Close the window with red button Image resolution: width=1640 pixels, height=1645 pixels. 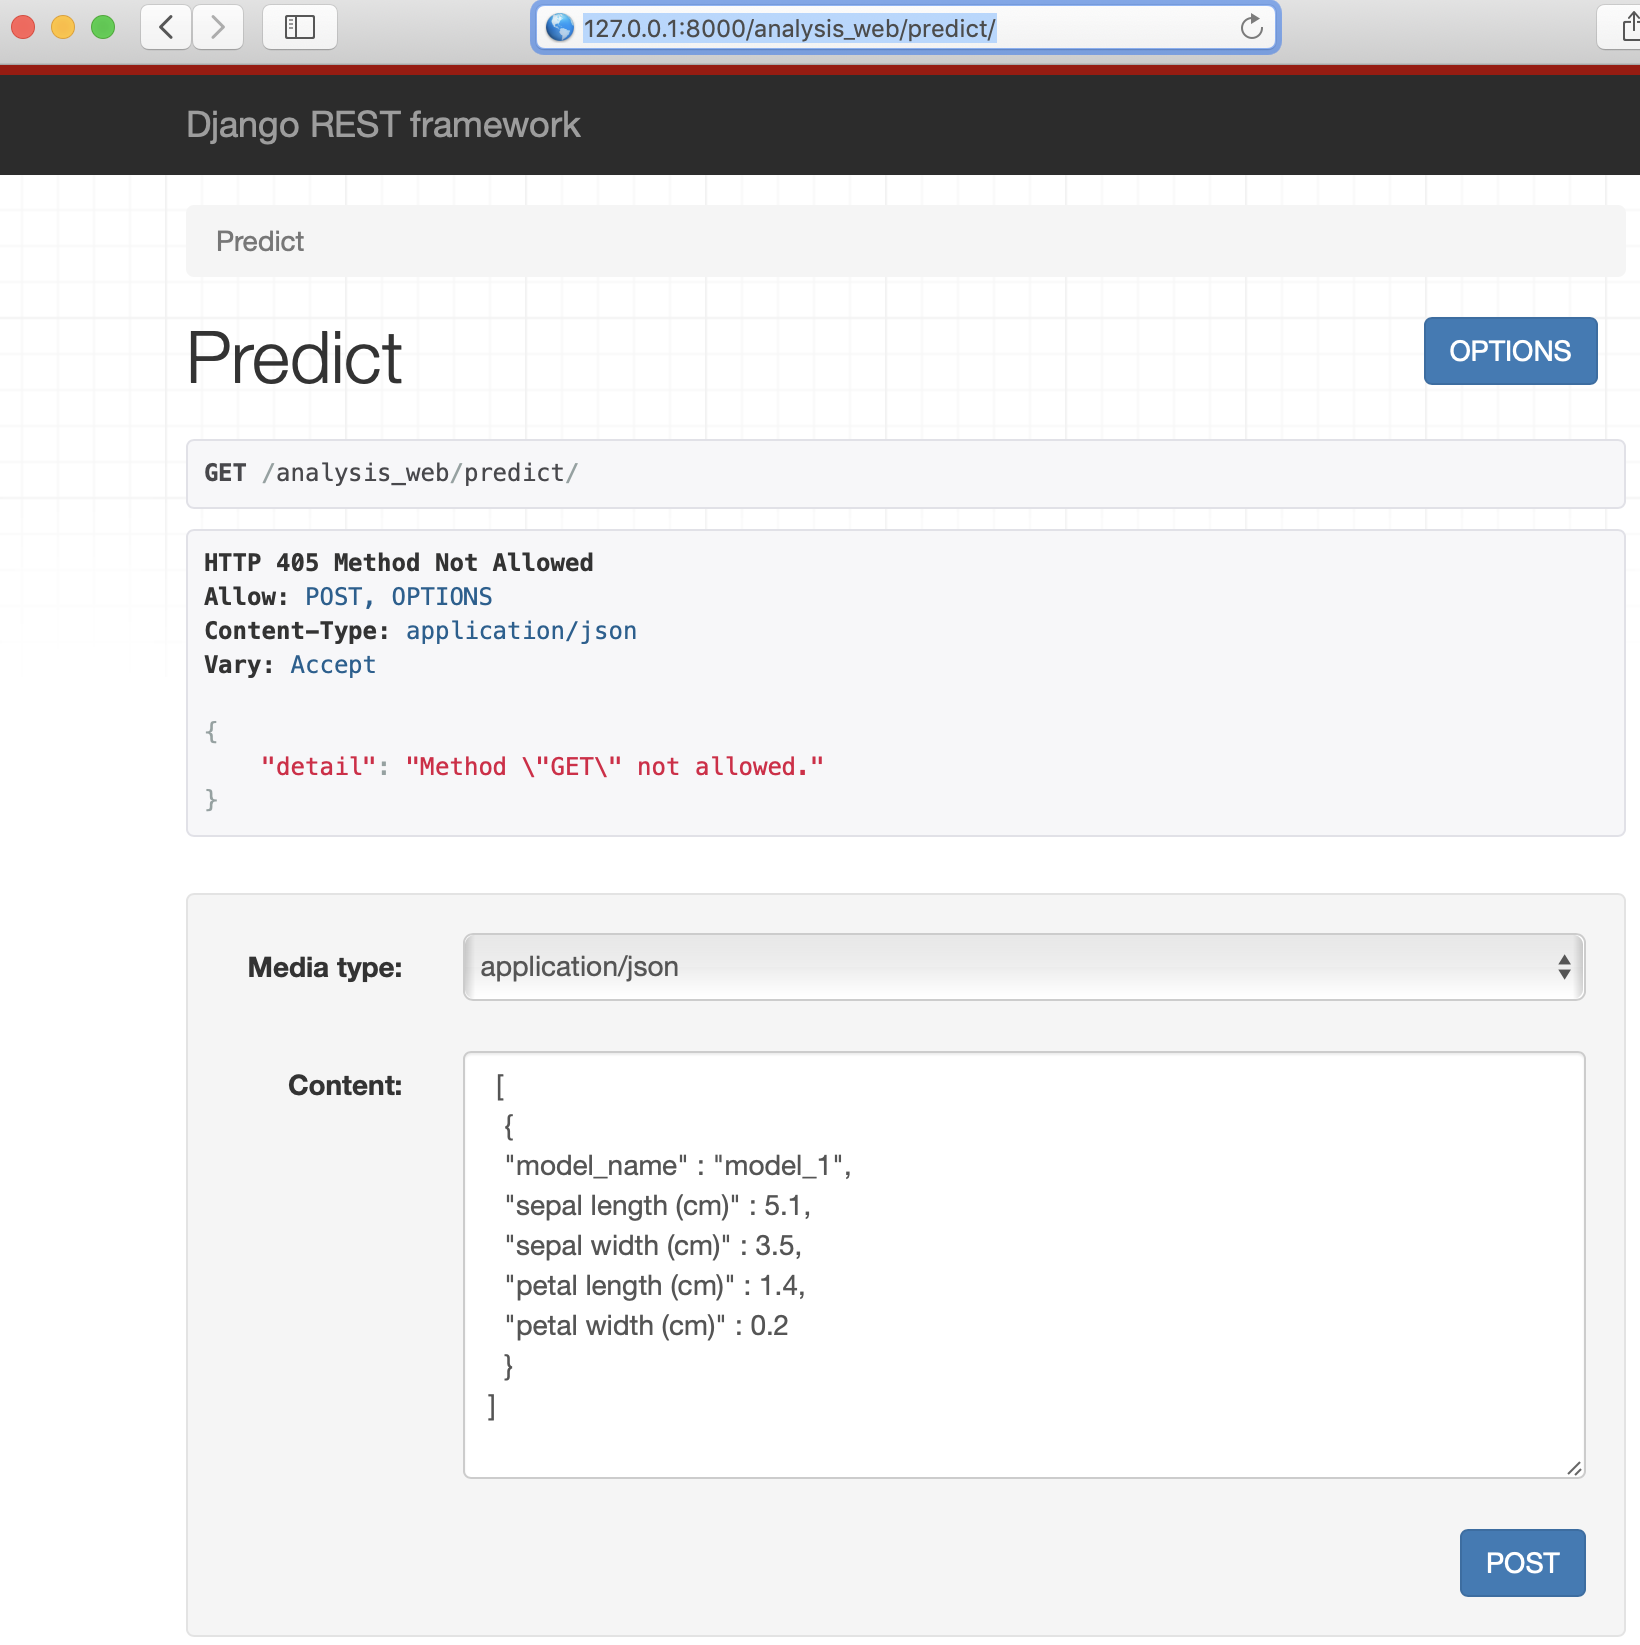click(23, 27)
